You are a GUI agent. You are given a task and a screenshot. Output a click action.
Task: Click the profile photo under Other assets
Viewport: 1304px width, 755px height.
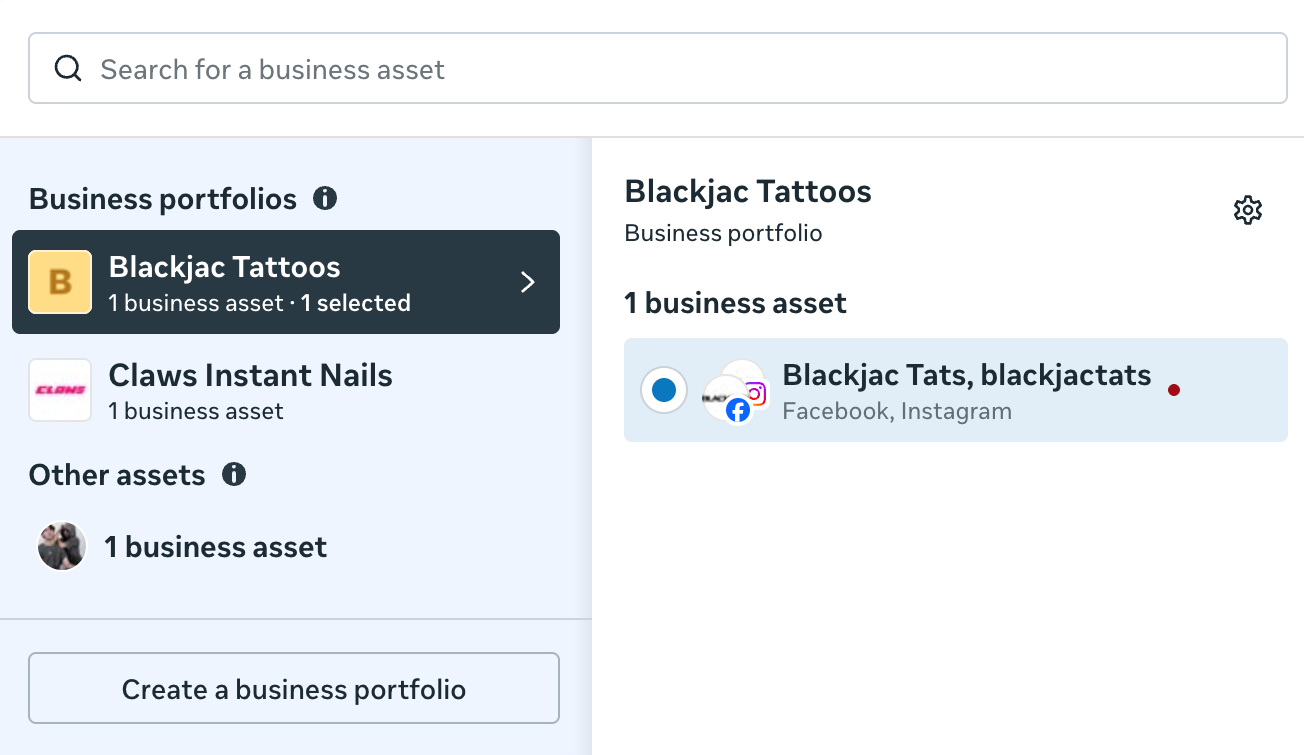(x=62, y=547)
